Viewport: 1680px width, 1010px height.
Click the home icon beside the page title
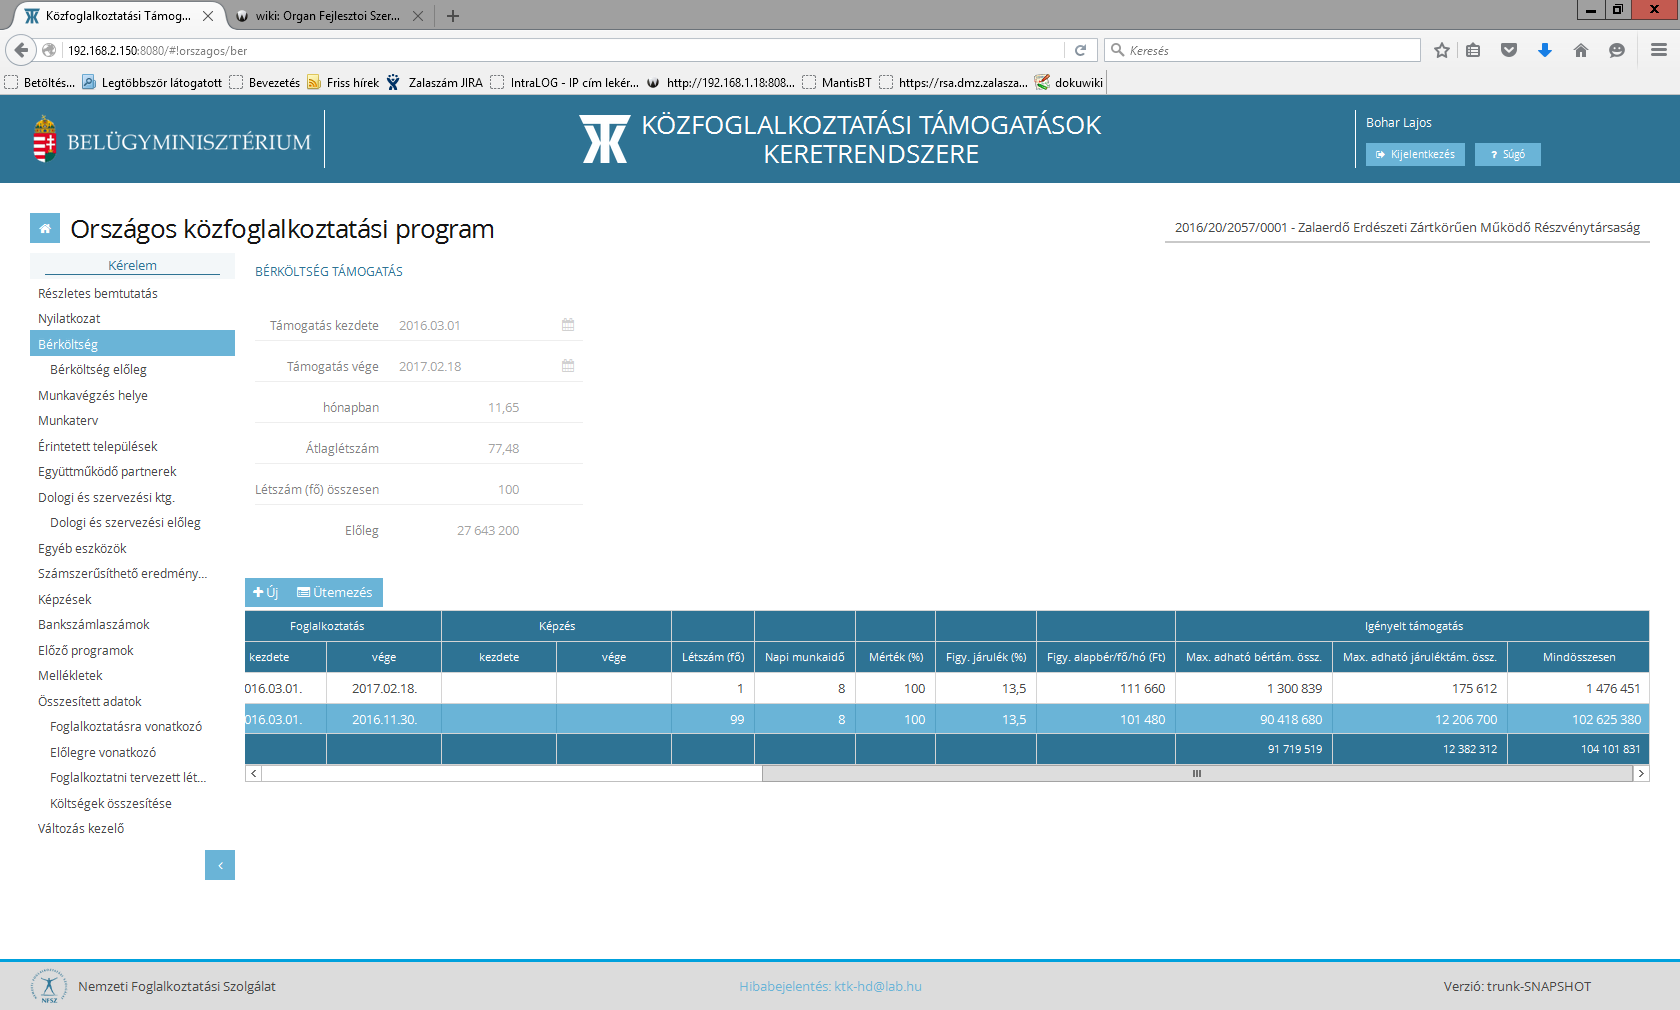(45, 229)
